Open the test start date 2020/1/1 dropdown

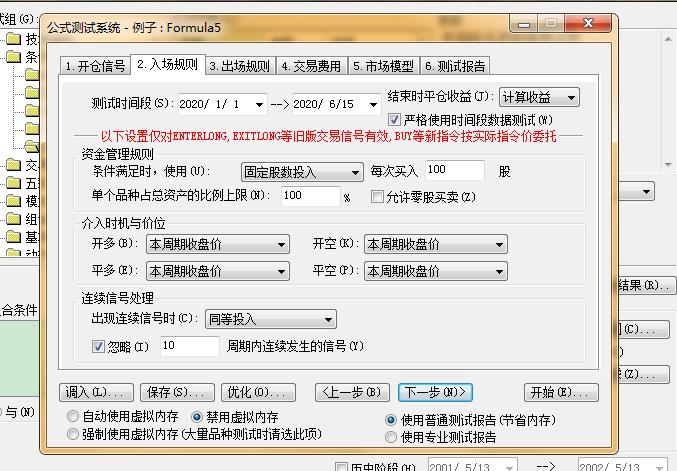(x=259, y=104)
